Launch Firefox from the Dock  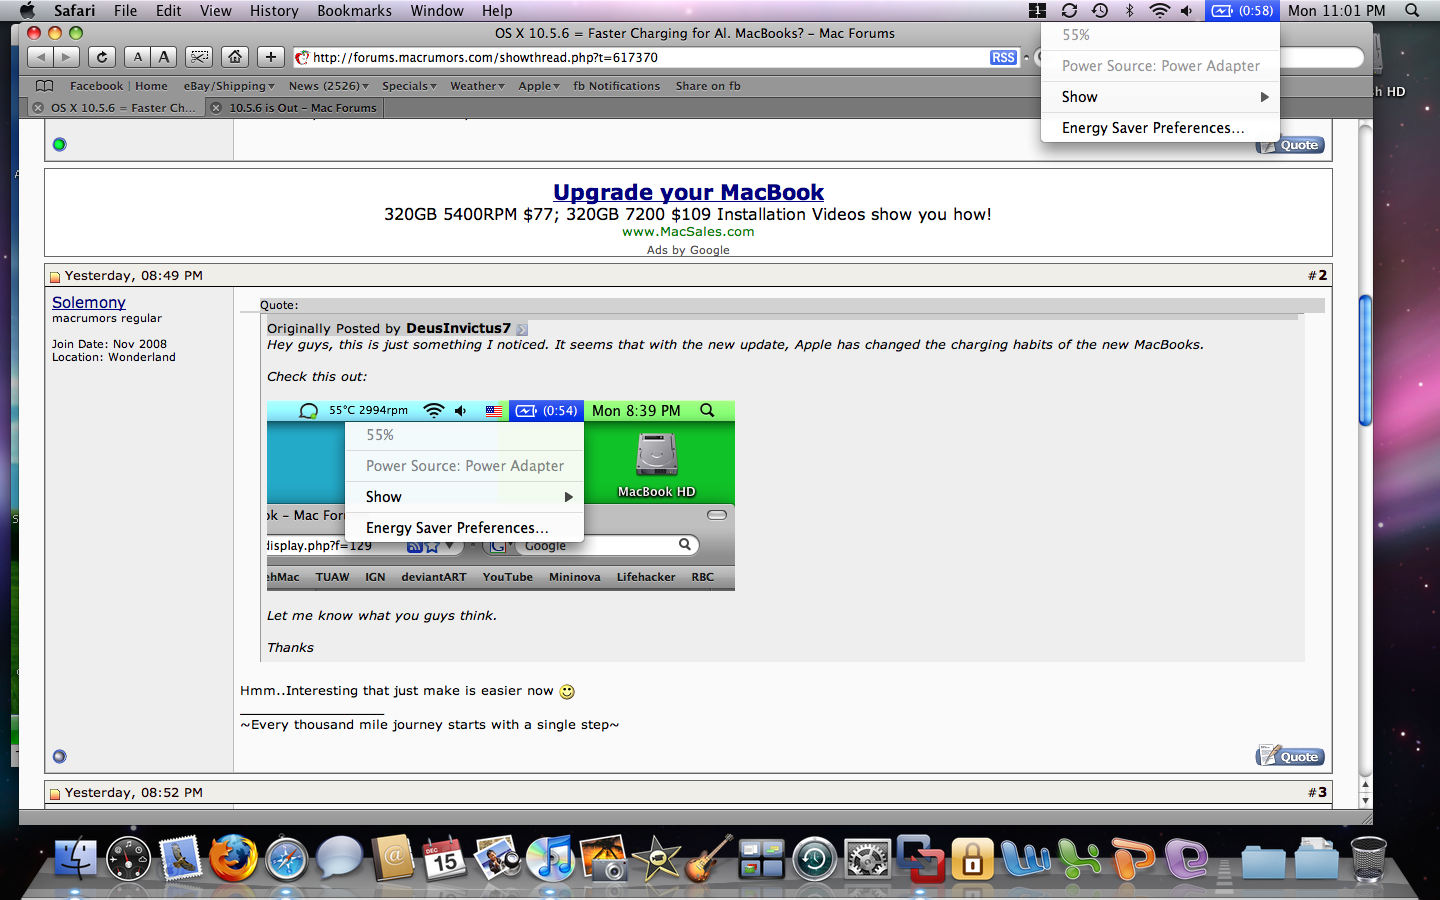[233, 858]
